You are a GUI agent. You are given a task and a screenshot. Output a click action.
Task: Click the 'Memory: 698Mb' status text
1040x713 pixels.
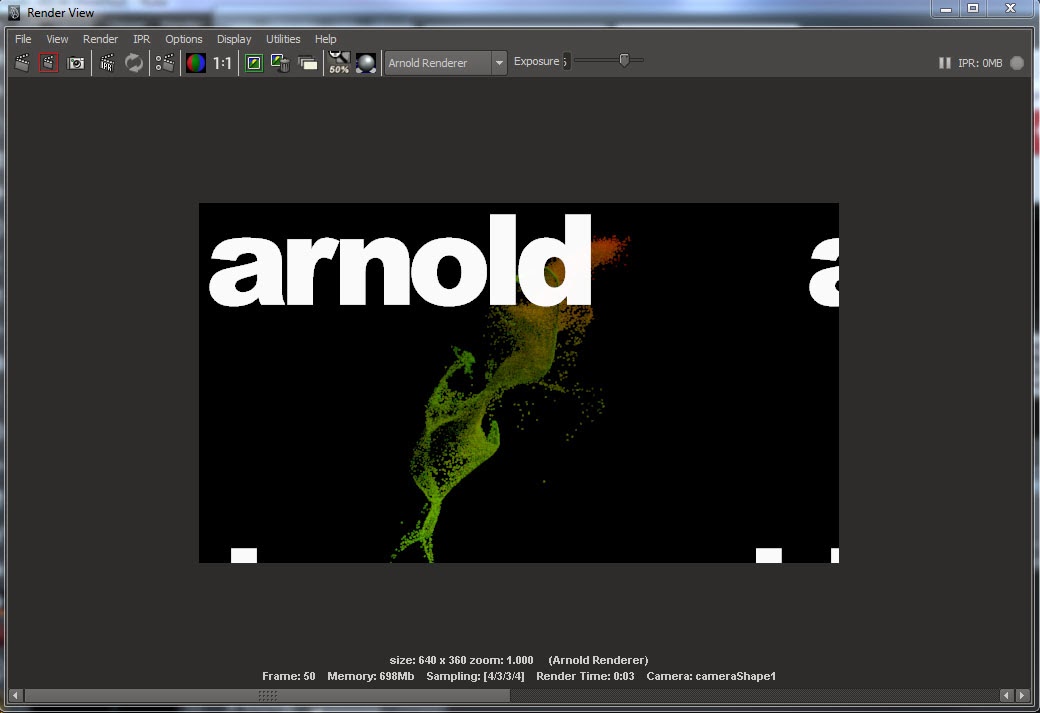click(370, 676)
